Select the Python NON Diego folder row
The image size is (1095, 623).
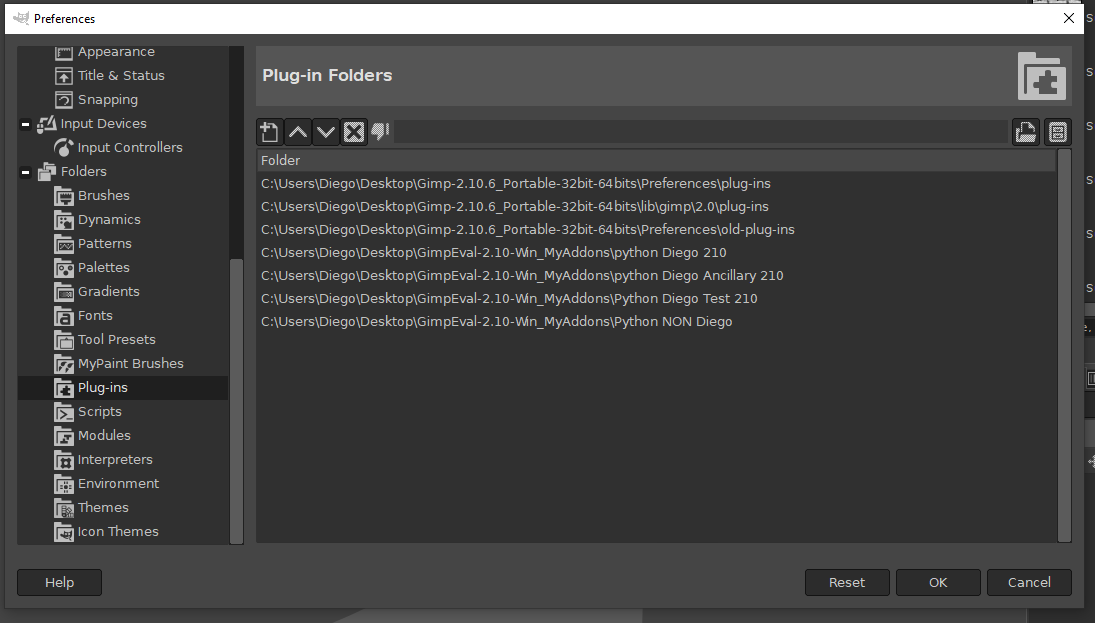pyautogui.click(x=656, y=322)
